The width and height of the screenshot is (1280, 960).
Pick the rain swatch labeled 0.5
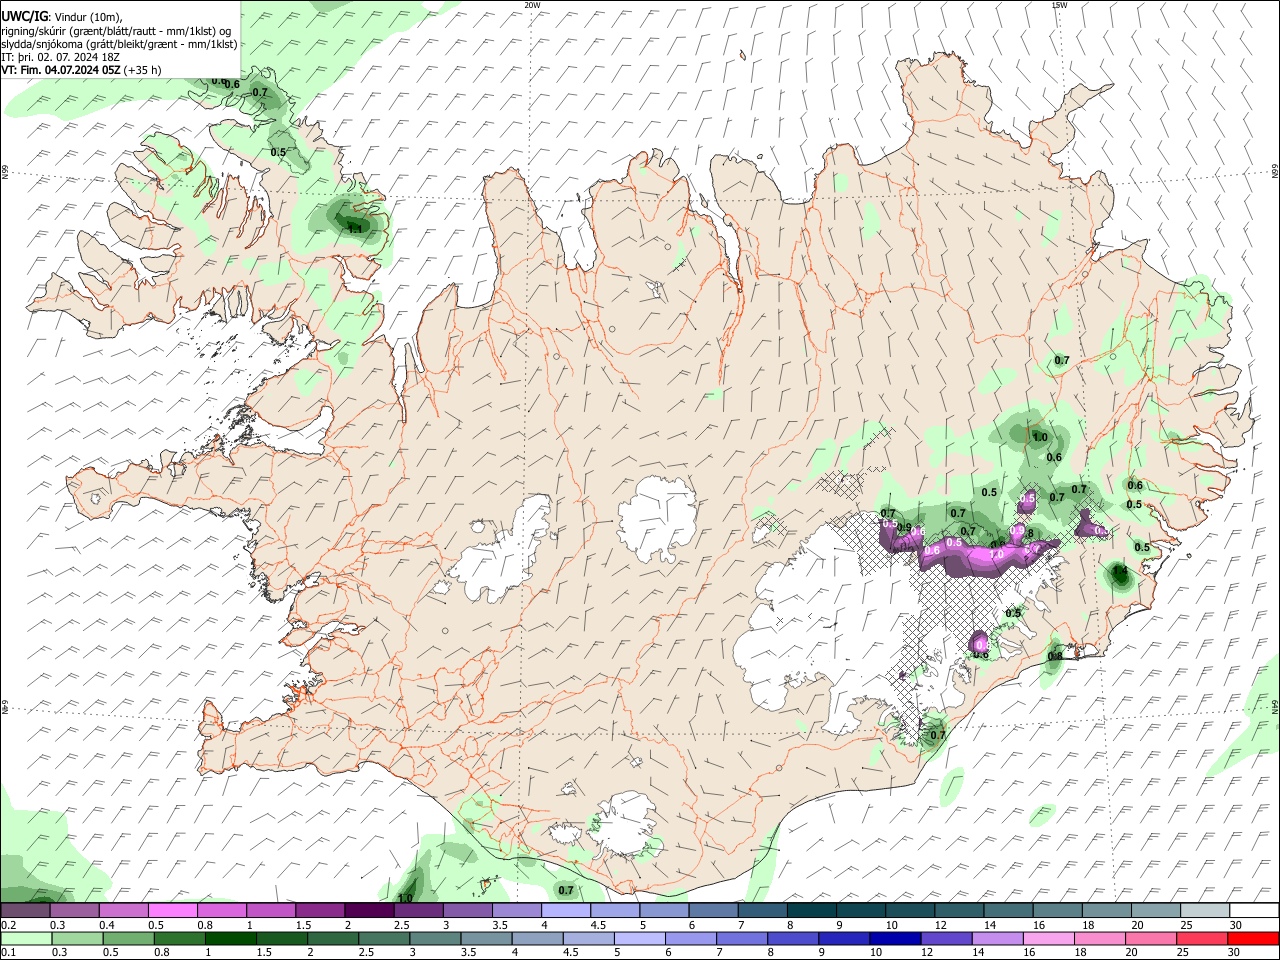tap(128, 938)
